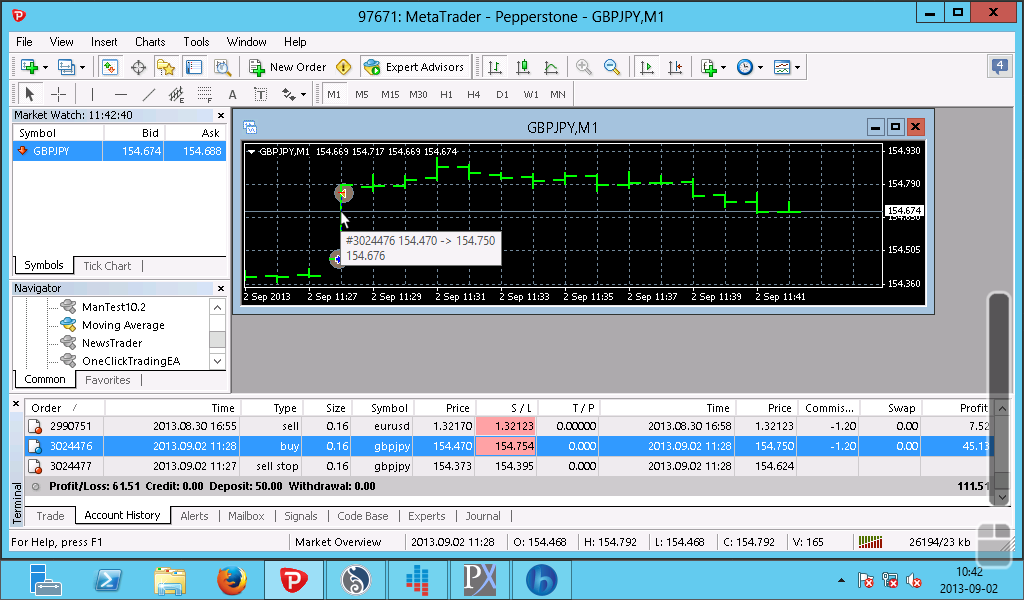Open the Arrows objects dropdown
Viewport: 1024px width, 600px height.
tap(304, 95)
